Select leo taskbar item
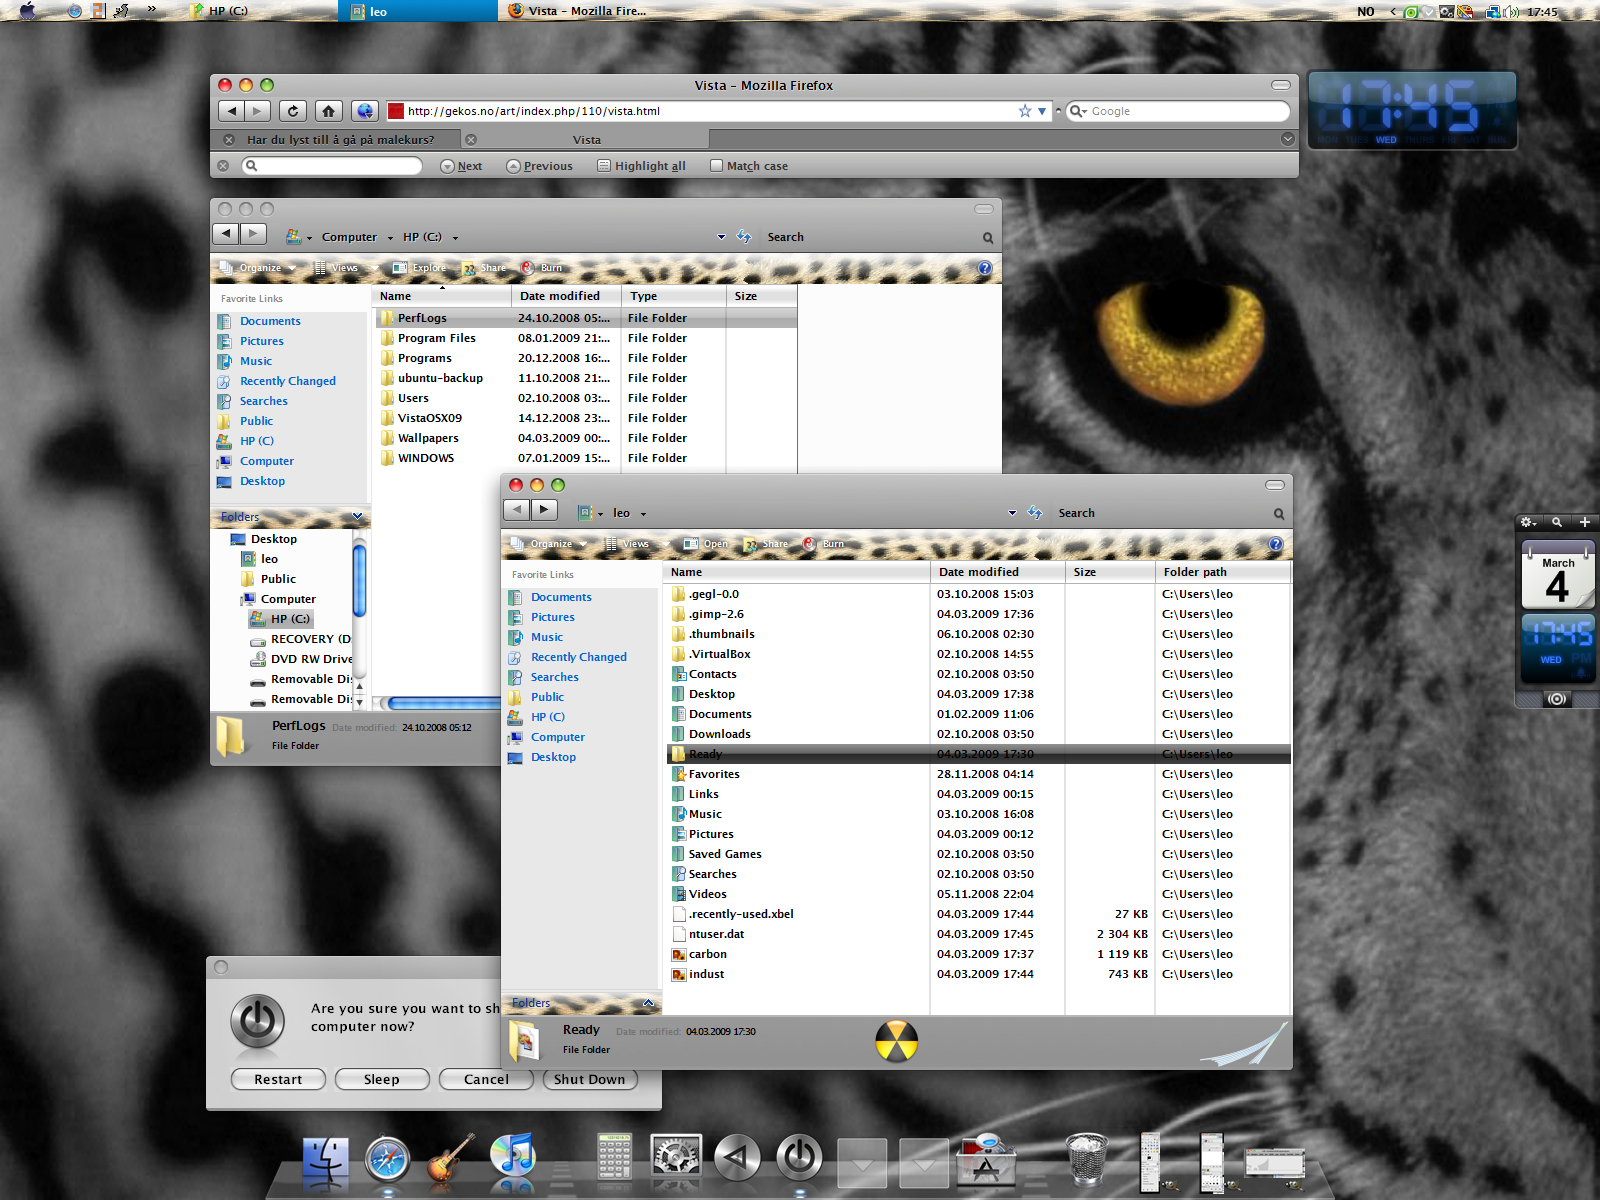The height and width of the screenshot is (1200, 1600). point(417,11)
